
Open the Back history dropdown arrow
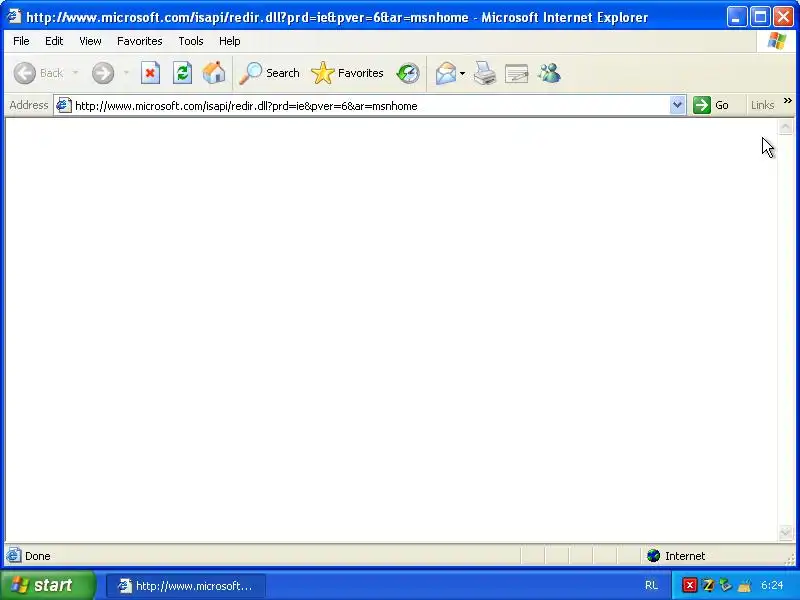(x=76, y=73)
